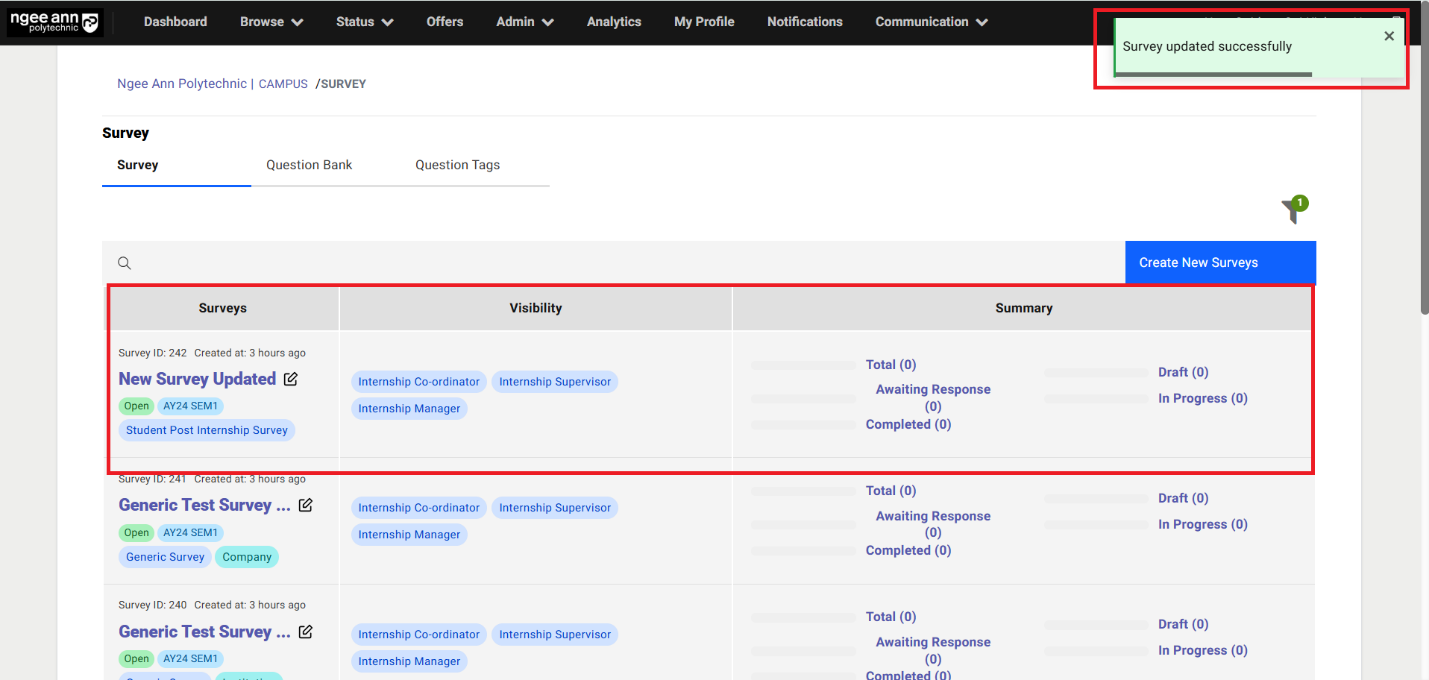Dismiss the survey updated notification
The height and width of the screenshot is (680, 1429).
(x=1388, y=37)
